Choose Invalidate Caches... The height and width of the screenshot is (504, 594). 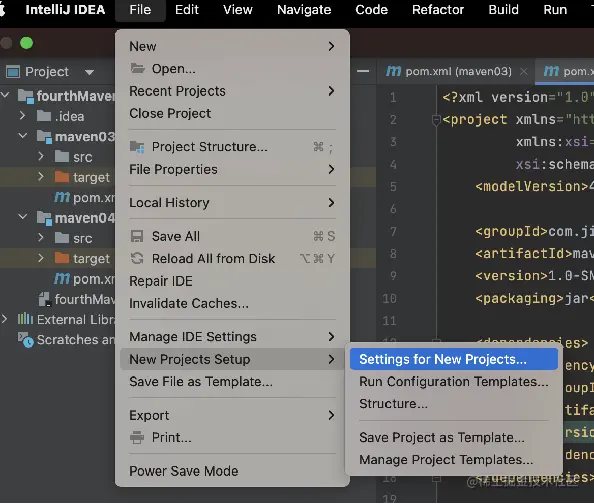(x=232, y=303)
